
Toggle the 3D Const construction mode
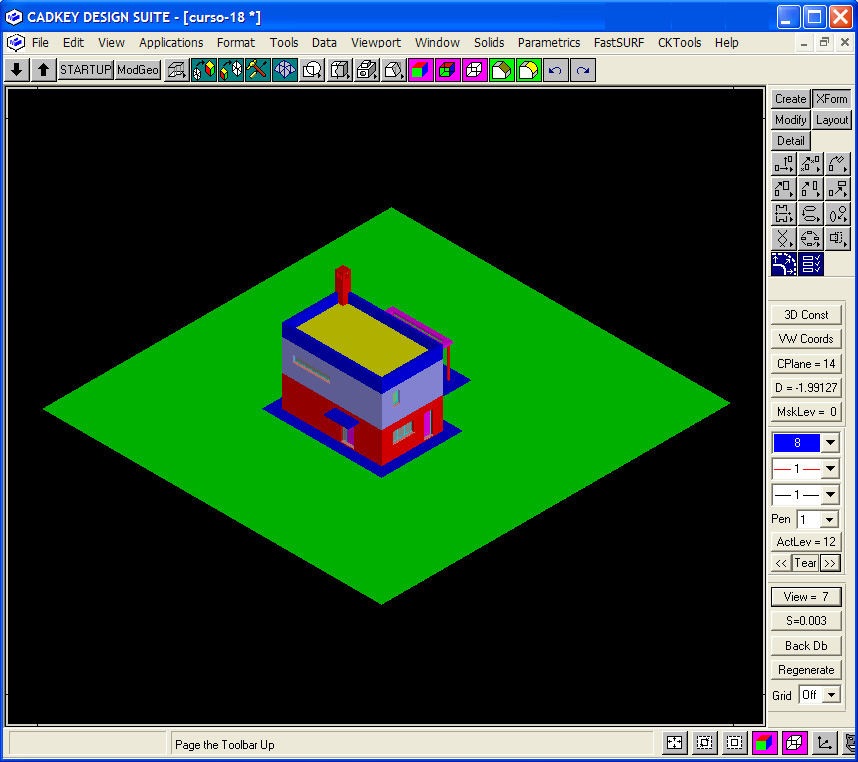pos(806,315)
